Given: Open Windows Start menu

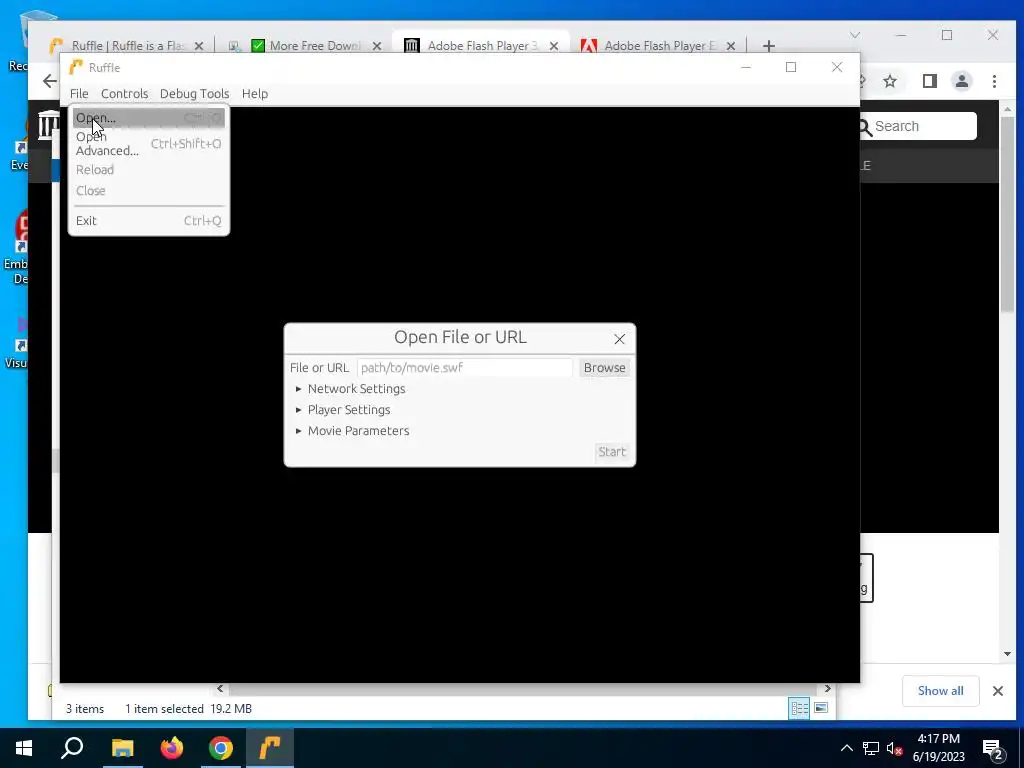Looking at the screenshot, I should (24, 748).
